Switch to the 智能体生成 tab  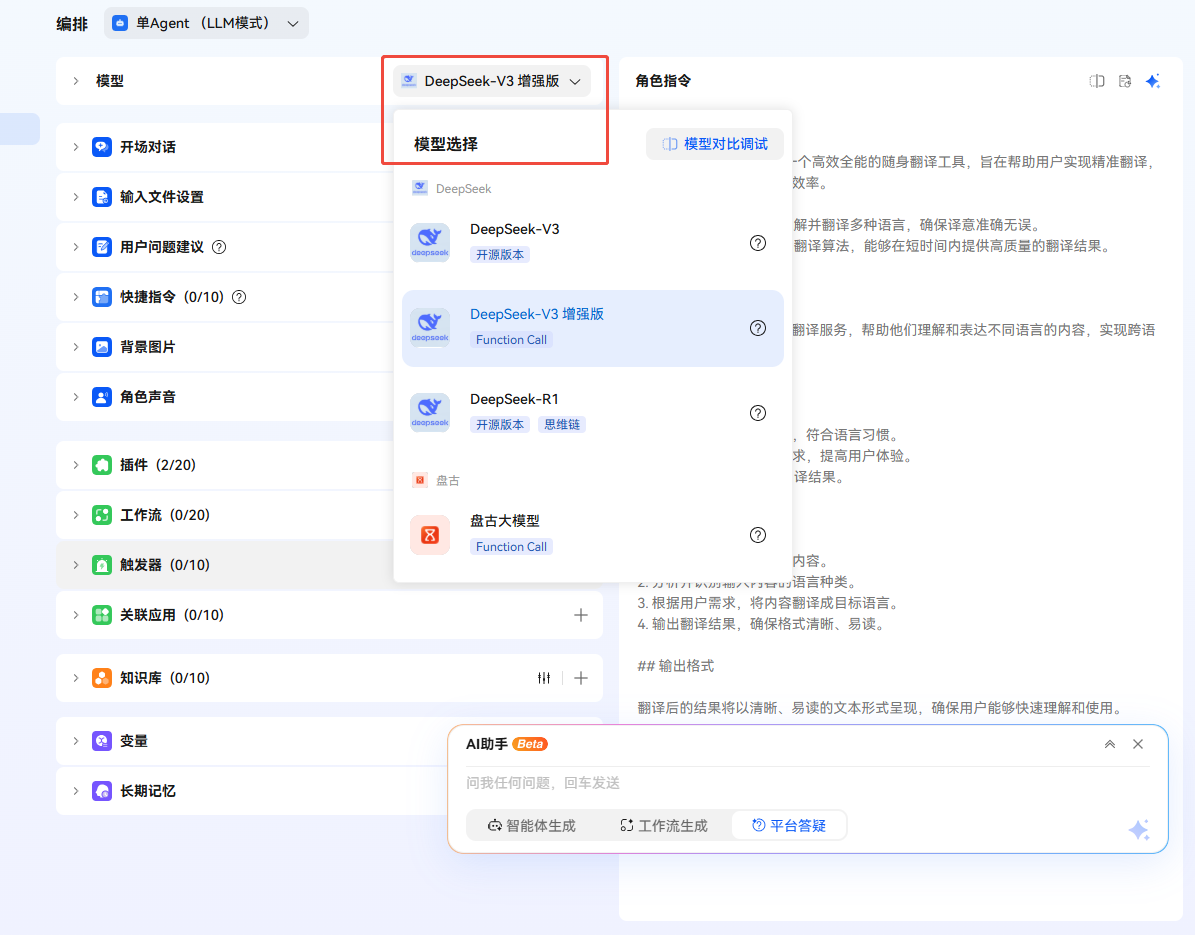coord(532,826)
